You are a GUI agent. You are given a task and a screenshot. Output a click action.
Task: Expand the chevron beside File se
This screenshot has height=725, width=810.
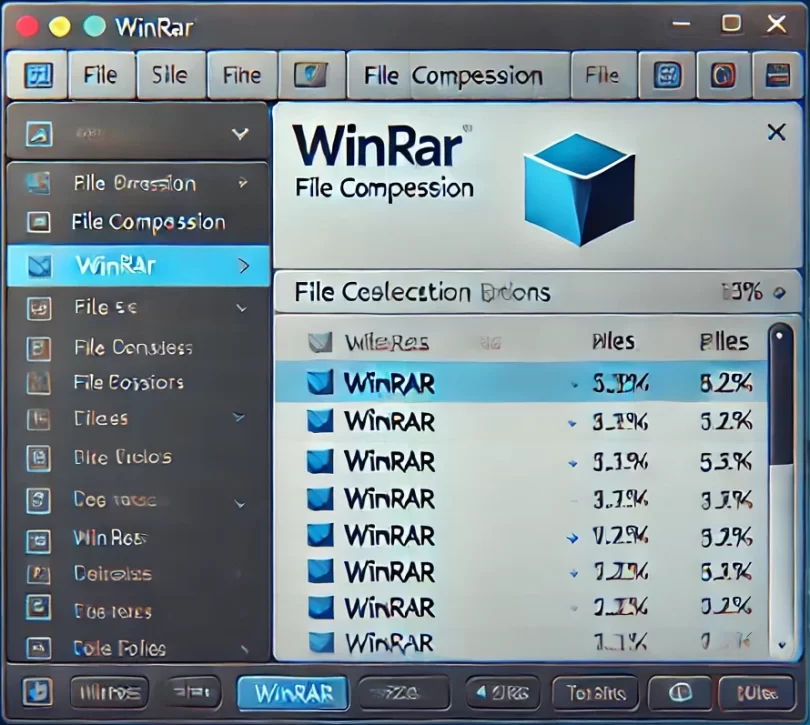click(x=241, y=308)
